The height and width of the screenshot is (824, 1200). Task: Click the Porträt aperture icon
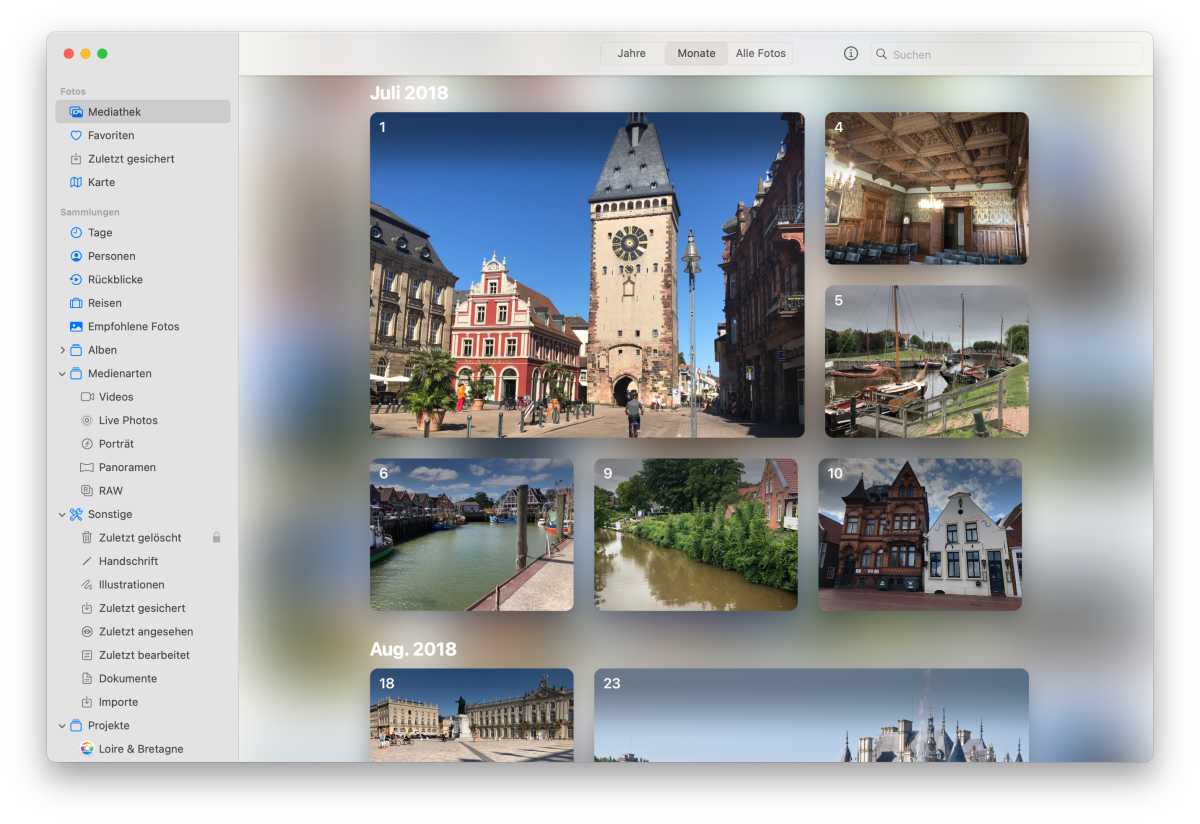click(x=87, y=443)
